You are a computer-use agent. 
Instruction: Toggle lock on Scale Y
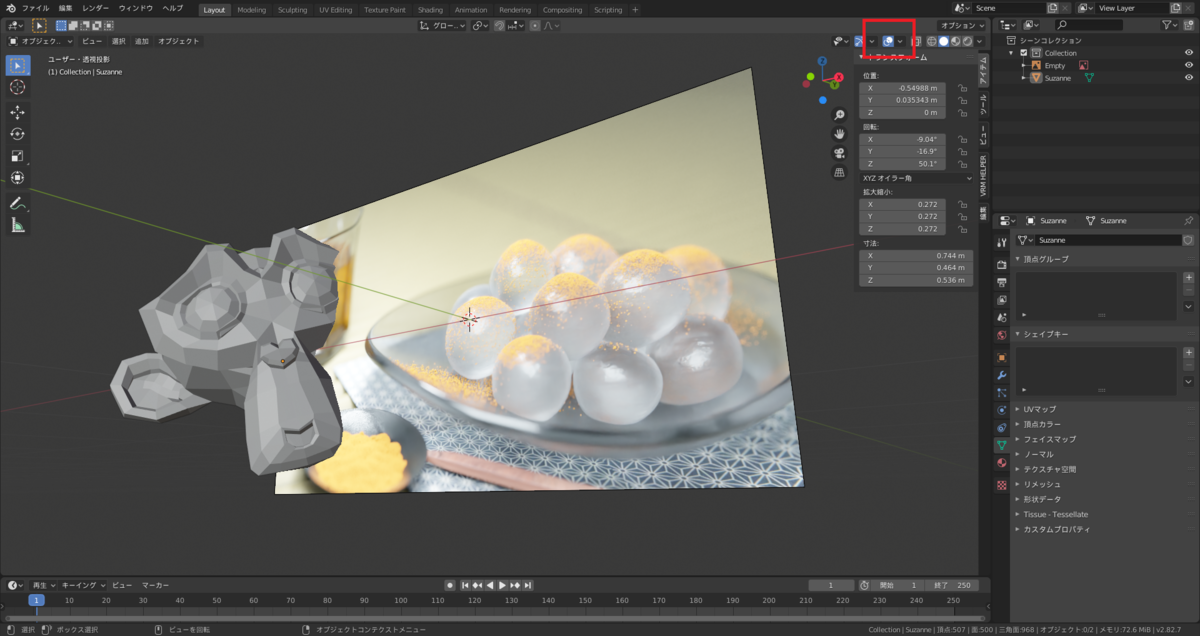click(x=962, y=216)
